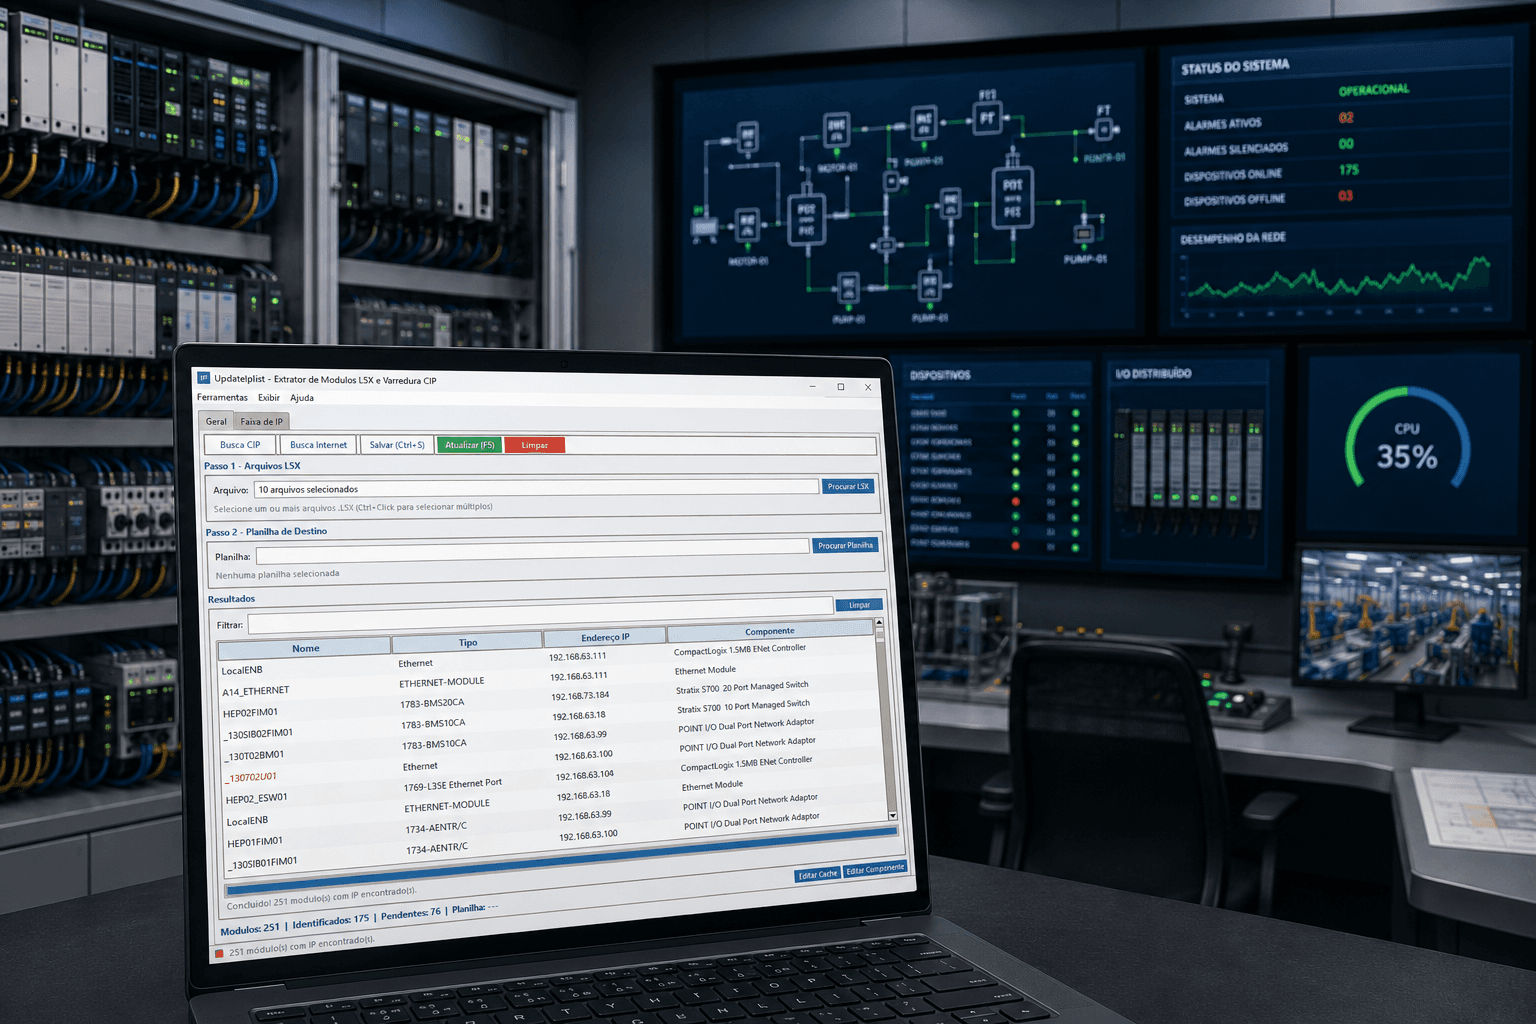Sort by the Nome column header
1536x1024 pixels.
point(305,648)
